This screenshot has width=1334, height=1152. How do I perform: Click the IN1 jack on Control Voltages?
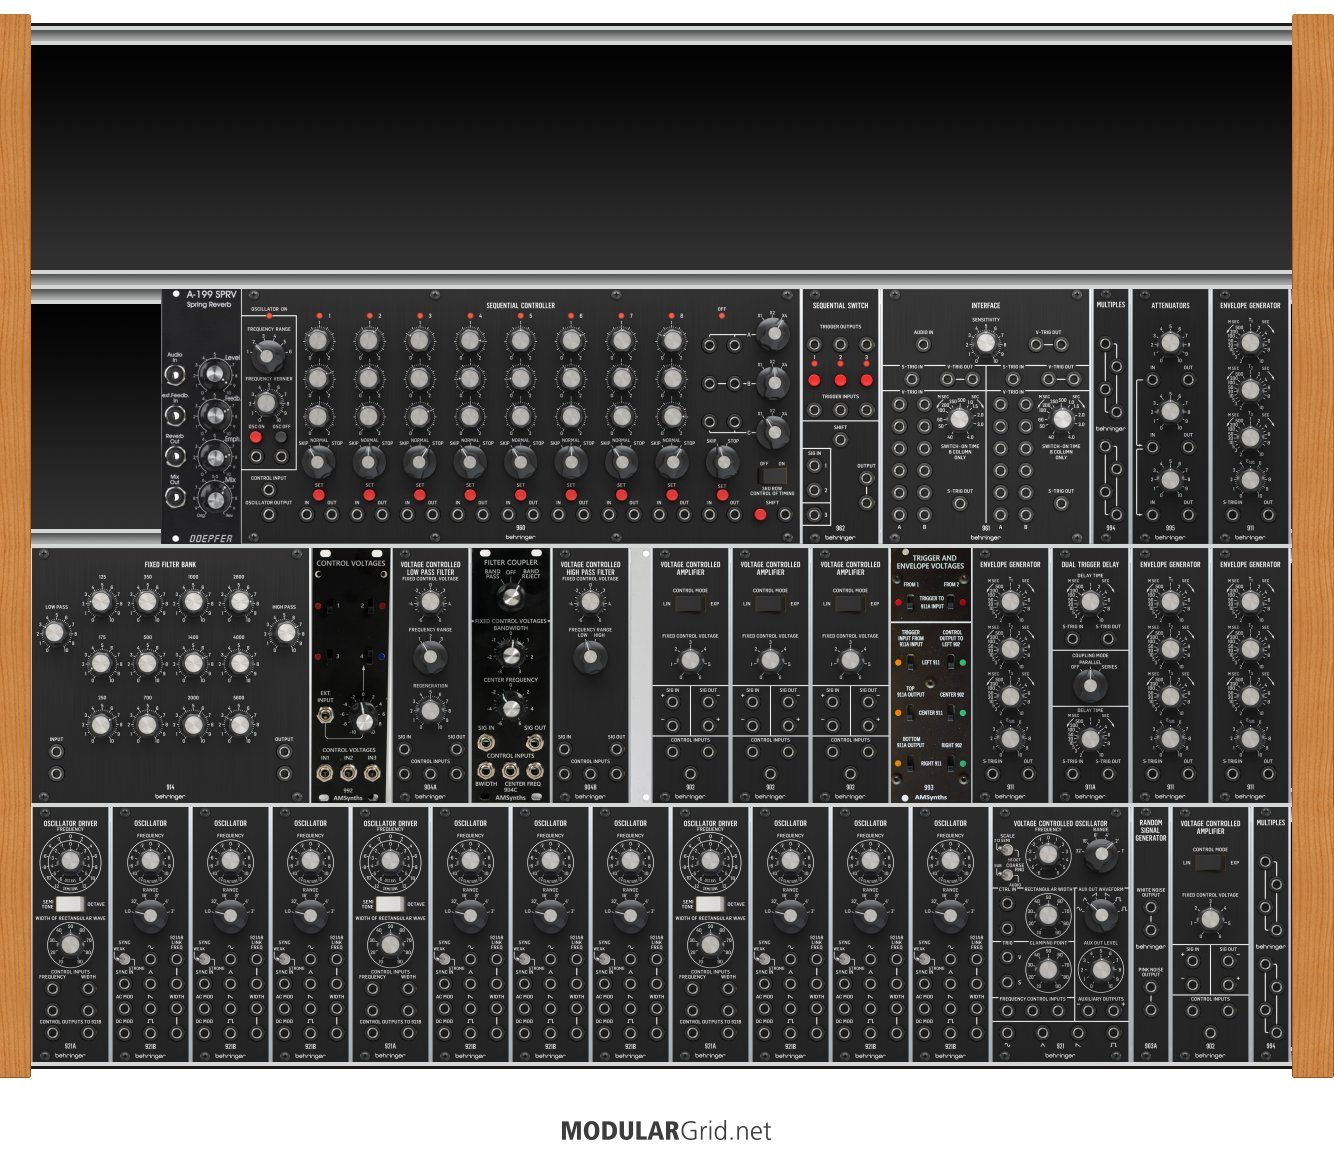[x=326, y=773]
